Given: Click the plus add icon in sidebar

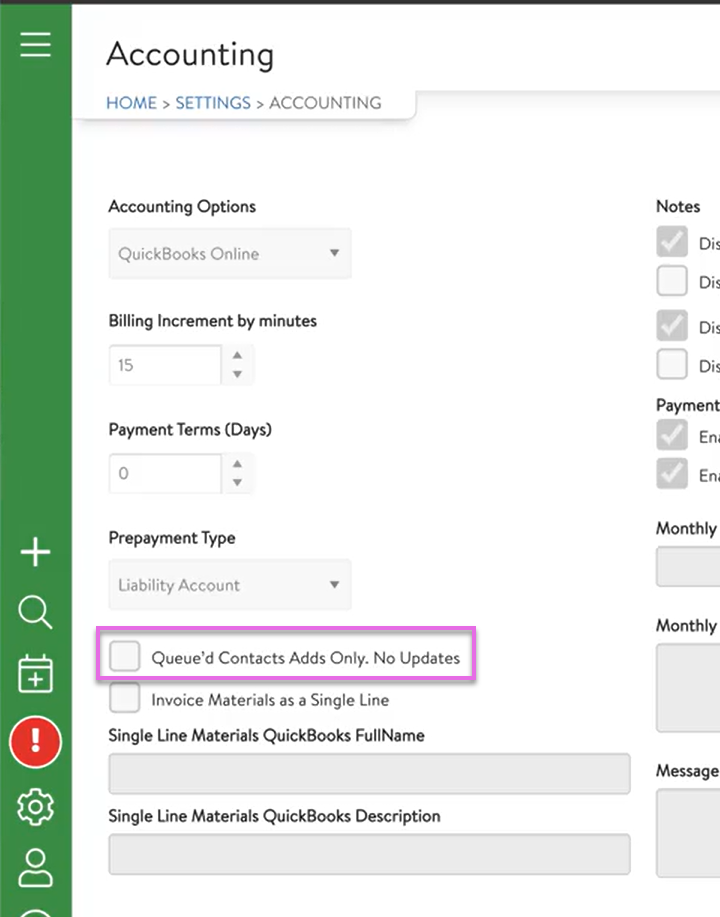Looking at the screenshot, I should click(x=35, y=552).
